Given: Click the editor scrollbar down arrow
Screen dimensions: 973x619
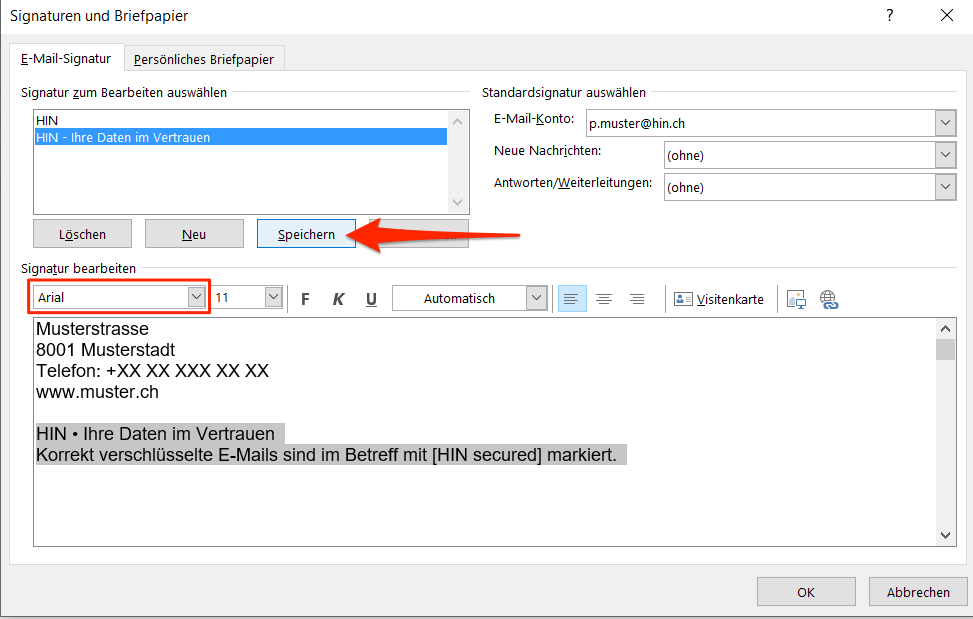Looking at the screenshot, I should point(945,535).
